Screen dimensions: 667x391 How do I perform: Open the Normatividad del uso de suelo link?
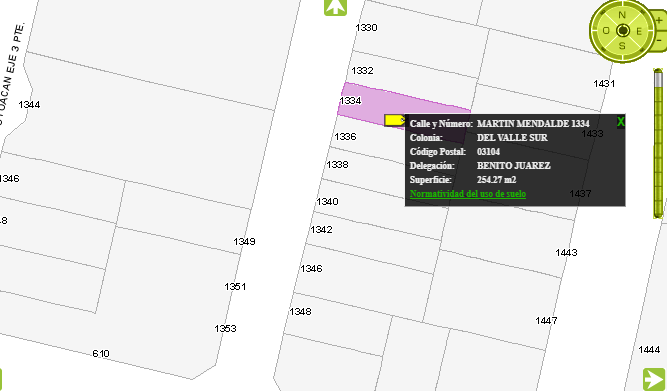point(468,194)
